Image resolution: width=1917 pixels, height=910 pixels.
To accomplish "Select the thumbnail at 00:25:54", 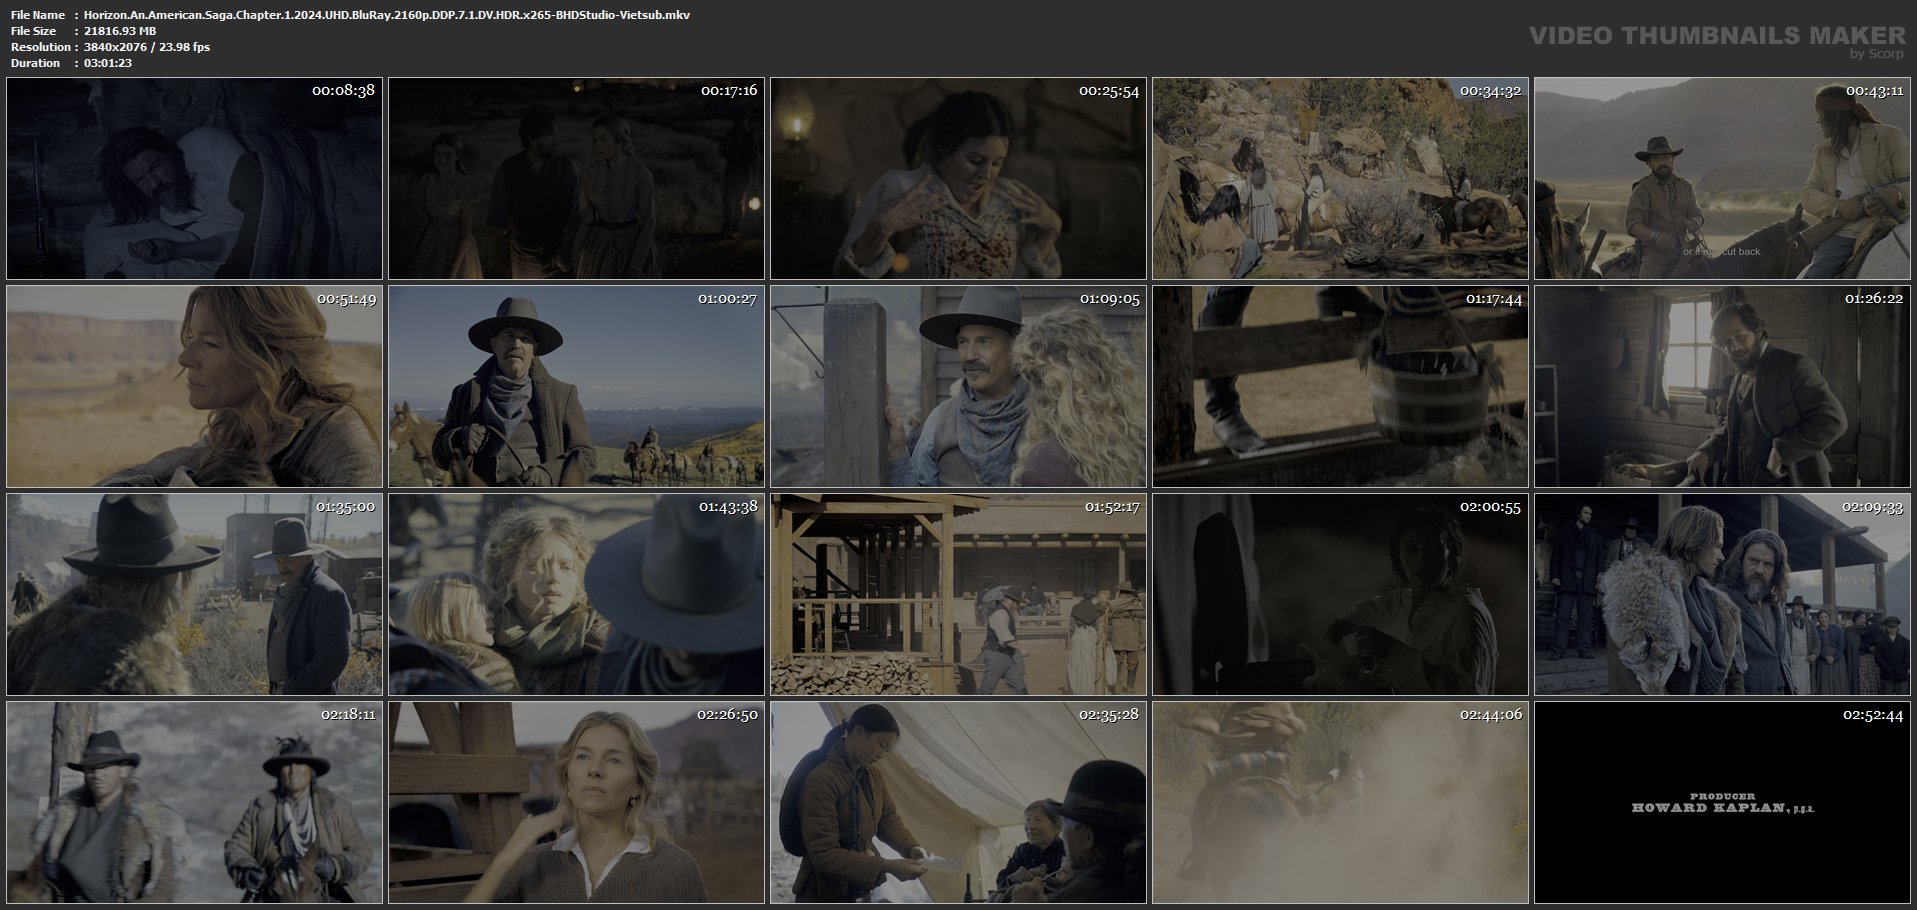I will pyautogui.click(x=958, y=178).
